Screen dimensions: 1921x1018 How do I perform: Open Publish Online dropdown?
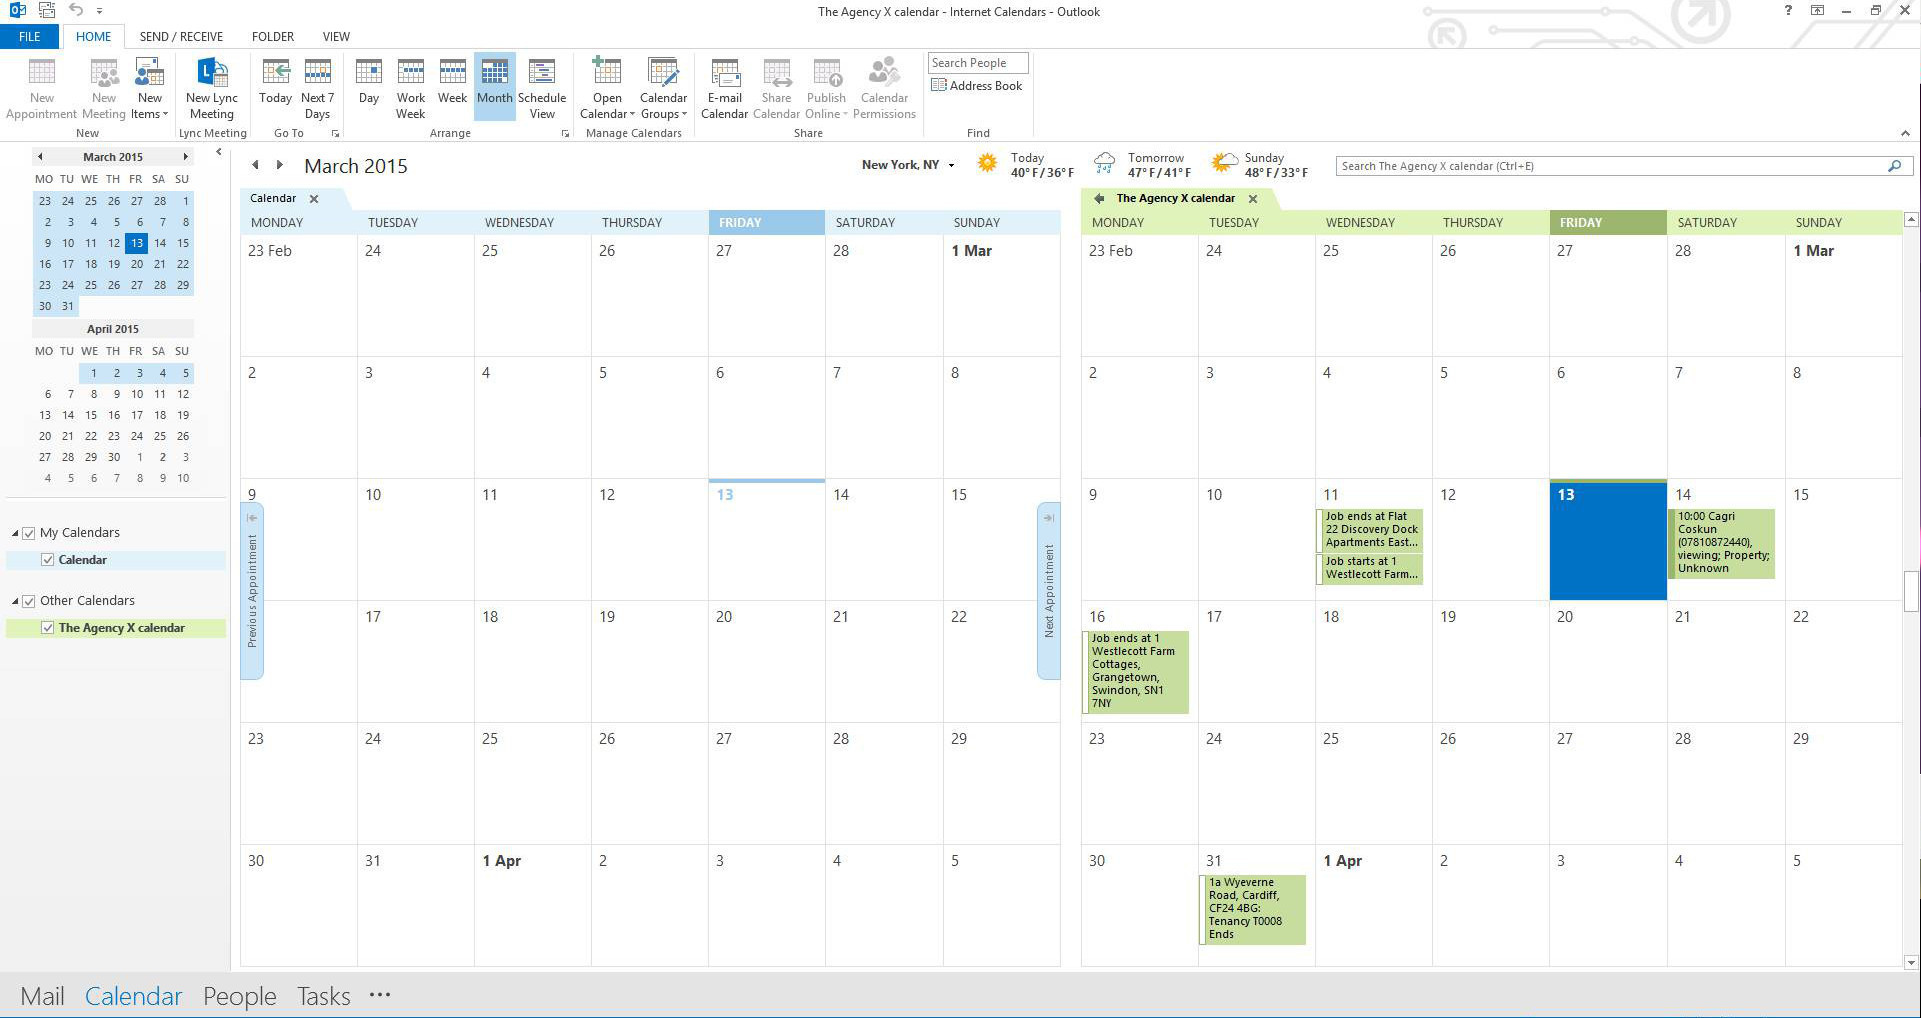826,88
